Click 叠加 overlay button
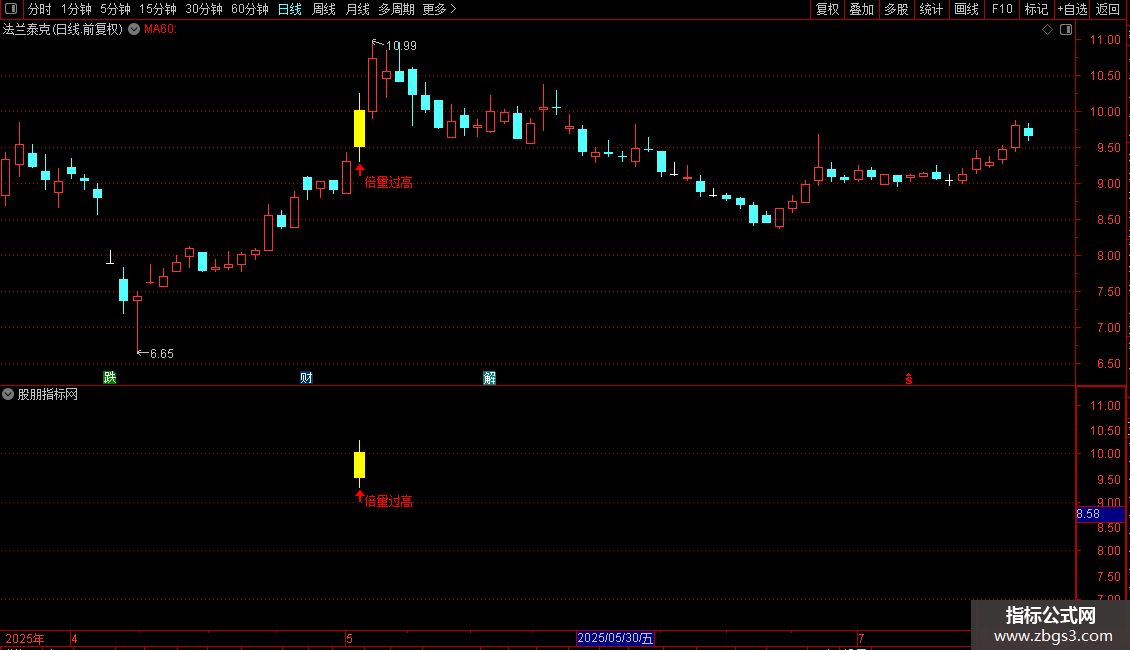This screenshot has height=650, width=1130. [862, 9]
